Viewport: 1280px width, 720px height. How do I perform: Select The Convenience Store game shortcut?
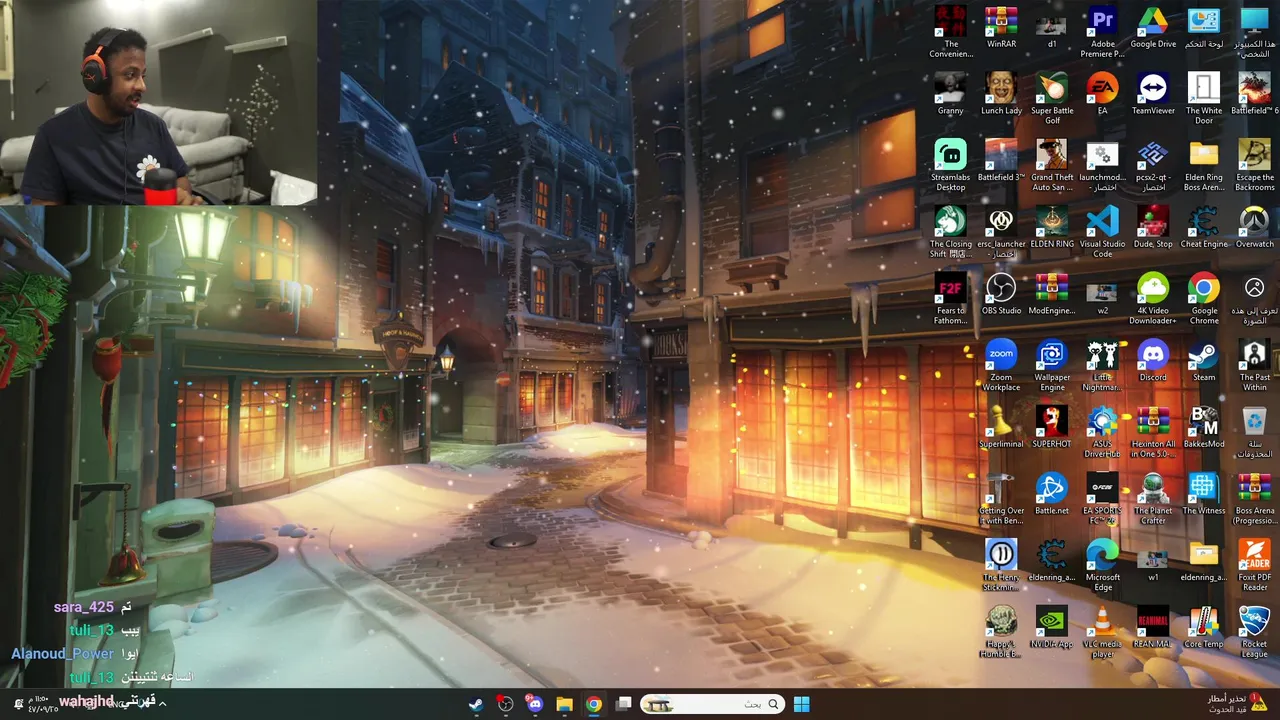coord(951,32)
